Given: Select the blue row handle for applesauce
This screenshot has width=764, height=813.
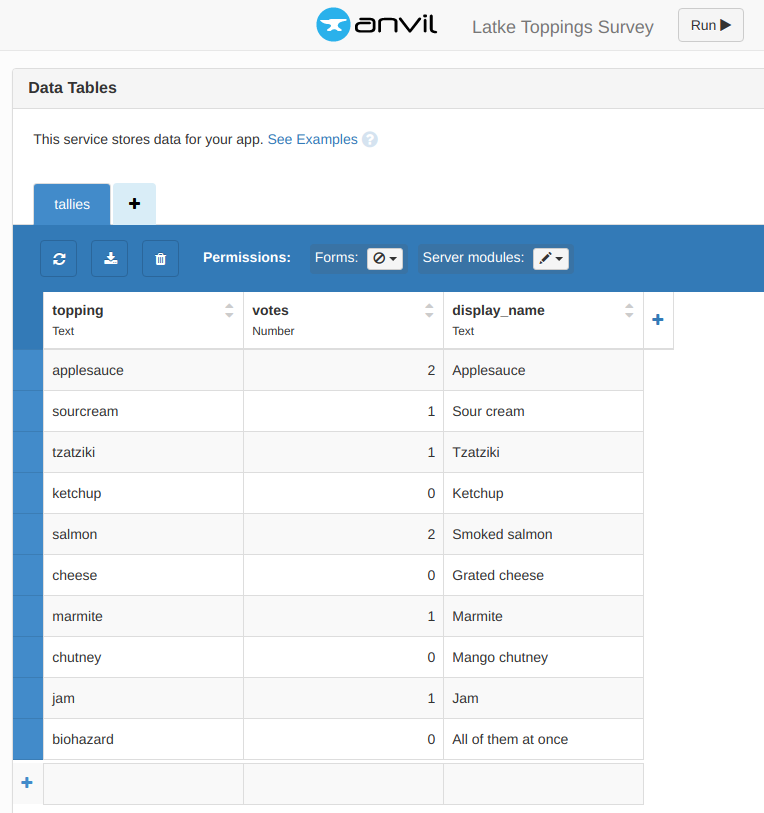Looking at the screenshot, I should [27, 370].
